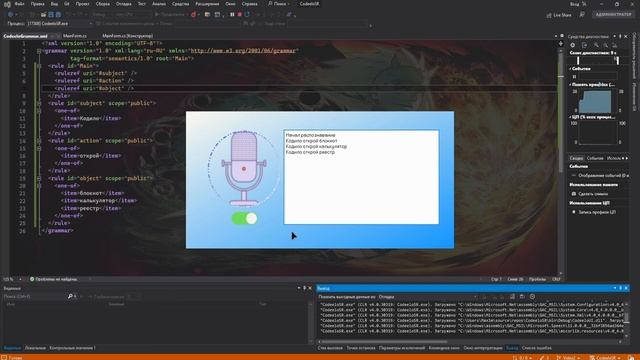This screenshot has width=640, height=360.
Task: Click the microphone image in the app window
Action: [244, 169]
